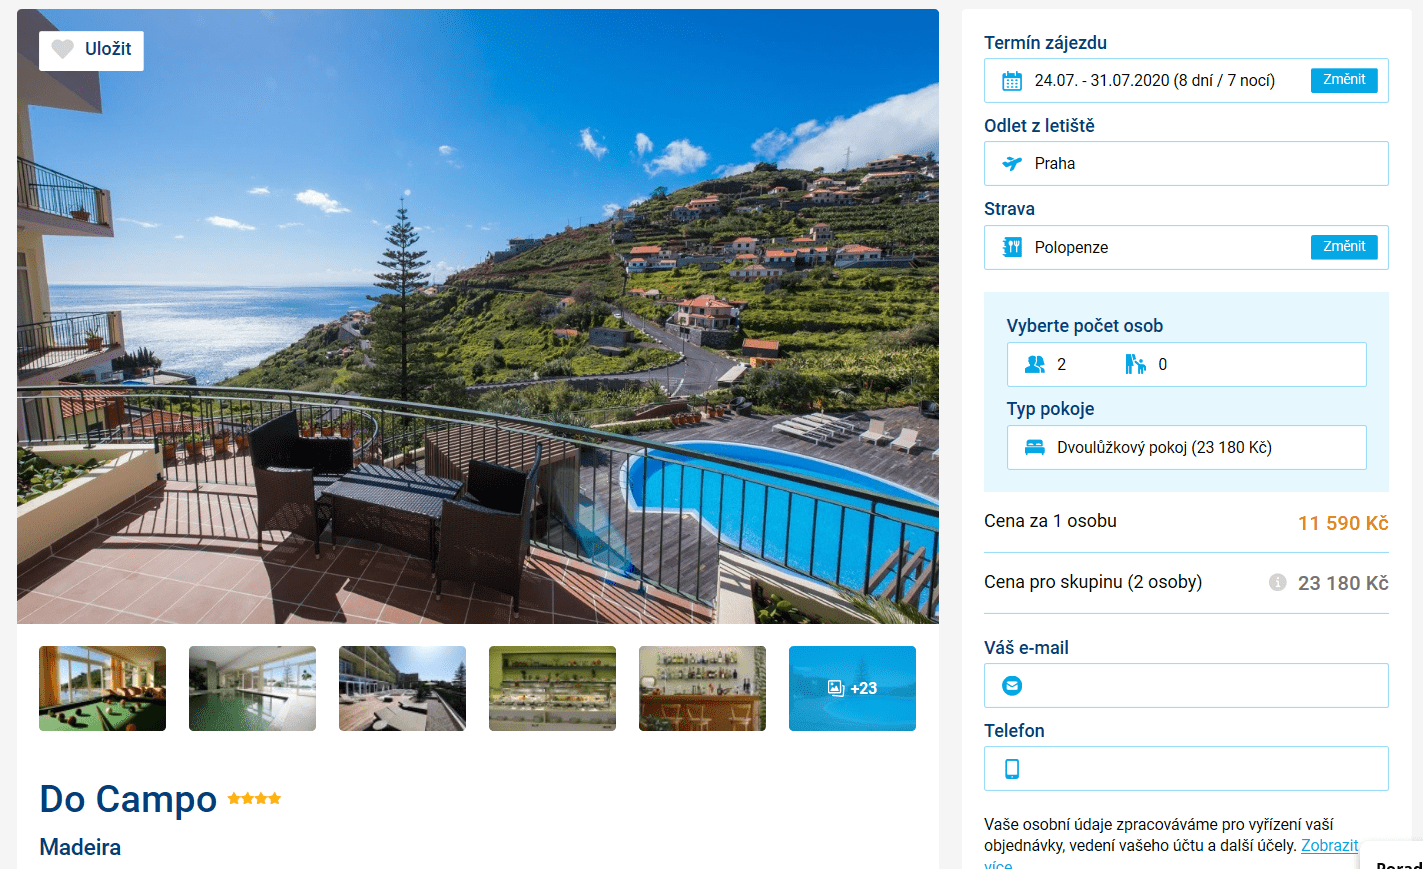Click the envelope icon in e-mail field
The height and width of the screenshot is (869, 1423).
1012,686
